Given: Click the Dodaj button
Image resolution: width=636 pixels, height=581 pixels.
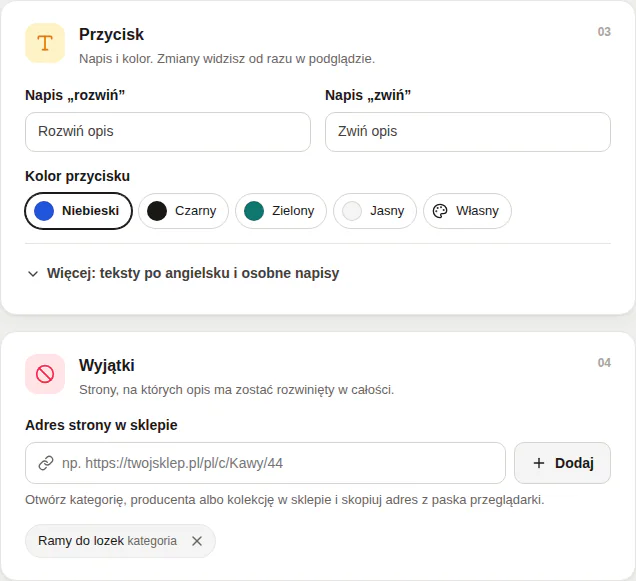Looking at the screenshot, I should click(562, 463).
